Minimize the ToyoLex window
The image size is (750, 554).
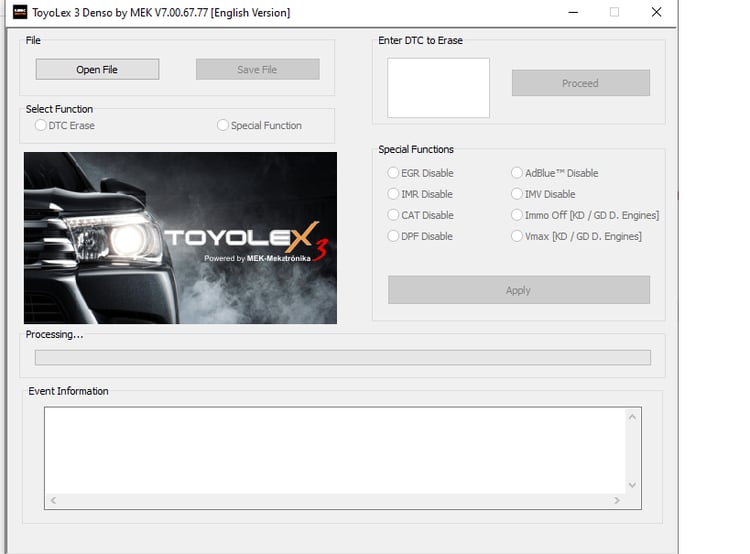pyautogui.click(x=573, y=12)
